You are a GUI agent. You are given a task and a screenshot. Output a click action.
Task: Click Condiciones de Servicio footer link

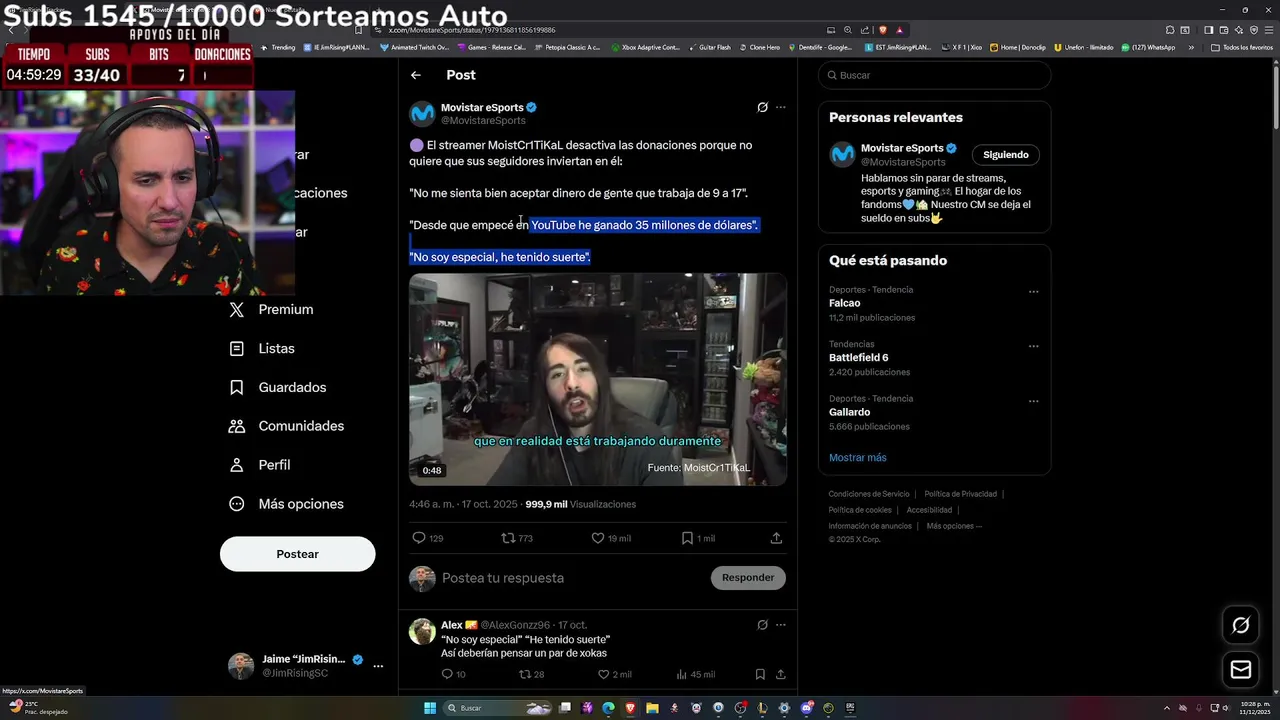869,494
